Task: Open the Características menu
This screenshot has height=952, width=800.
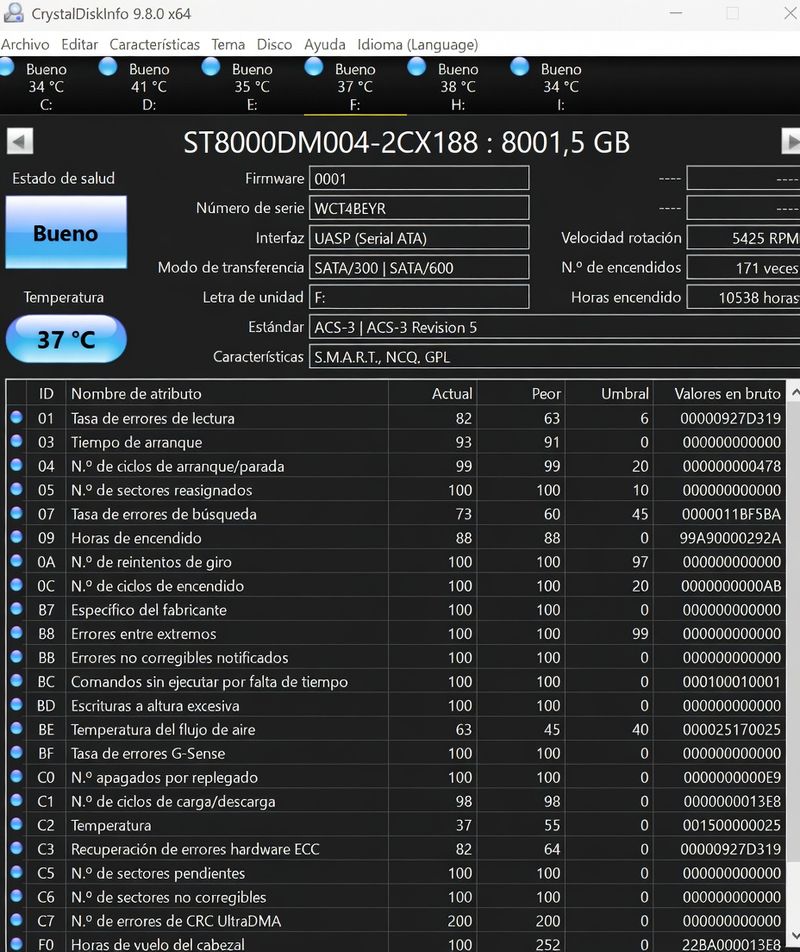Action: coord(154,44)
